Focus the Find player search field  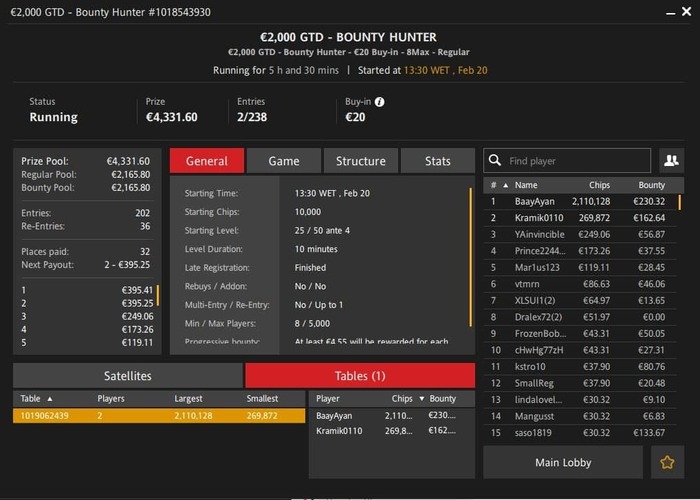(567, 161)
